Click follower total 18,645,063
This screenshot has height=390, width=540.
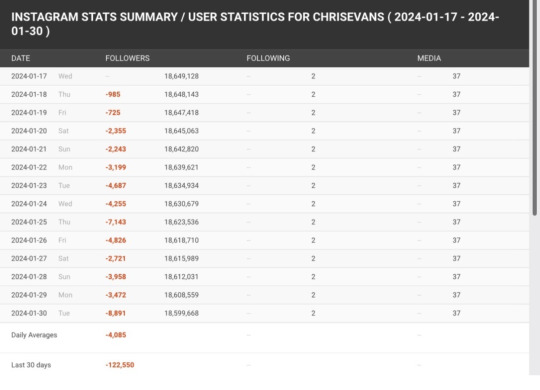(x=181, y=131)
